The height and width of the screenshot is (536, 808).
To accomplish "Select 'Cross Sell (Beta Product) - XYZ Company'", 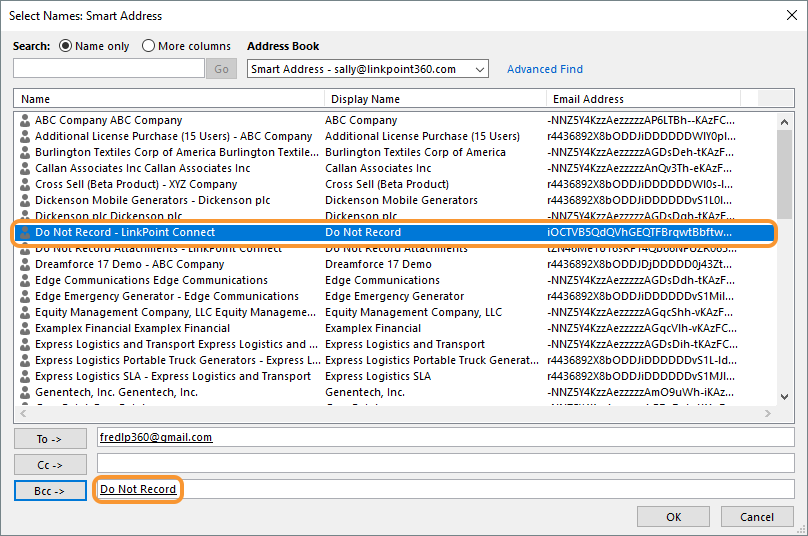I will tap(136, 184).
